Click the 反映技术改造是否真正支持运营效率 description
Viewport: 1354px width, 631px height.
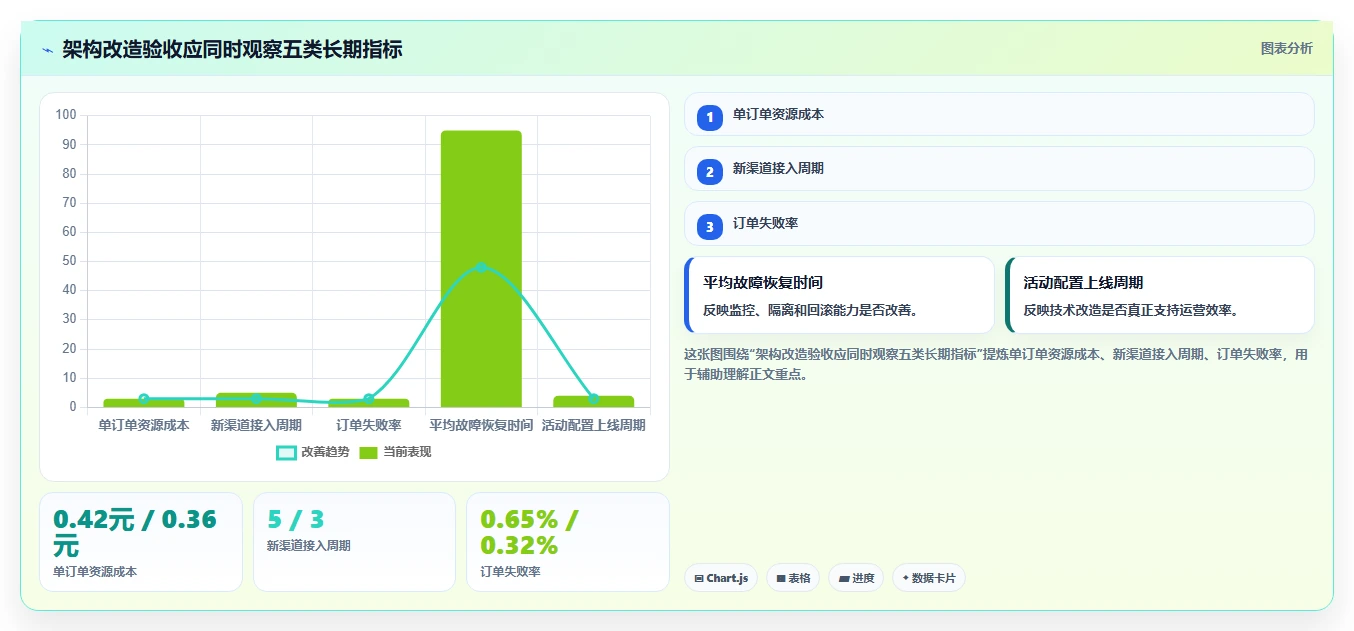(x=1131, y=310)
